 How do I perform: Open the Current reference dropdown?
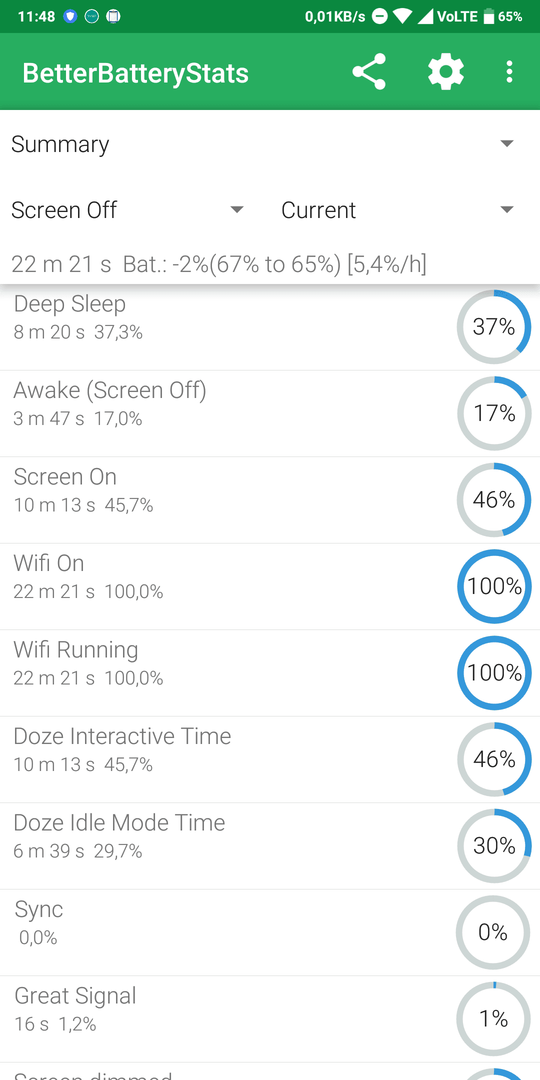398,209
